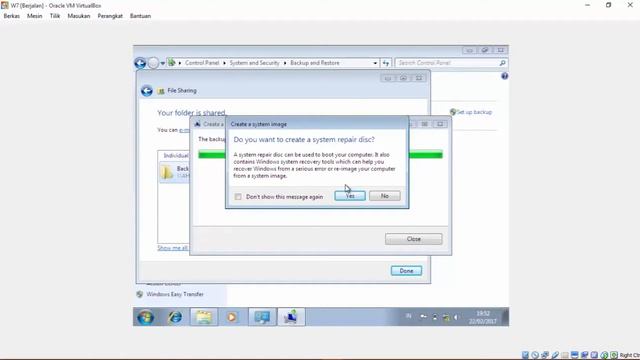Screen dimensions: 640x360
Task: Open the Mesin menu
Action: coord(34,16)
